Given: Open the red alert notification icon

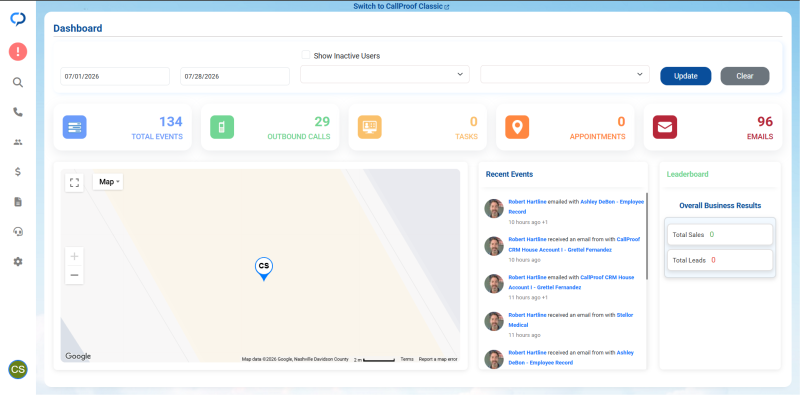Looking at the screenshot, I should point(18,52).
